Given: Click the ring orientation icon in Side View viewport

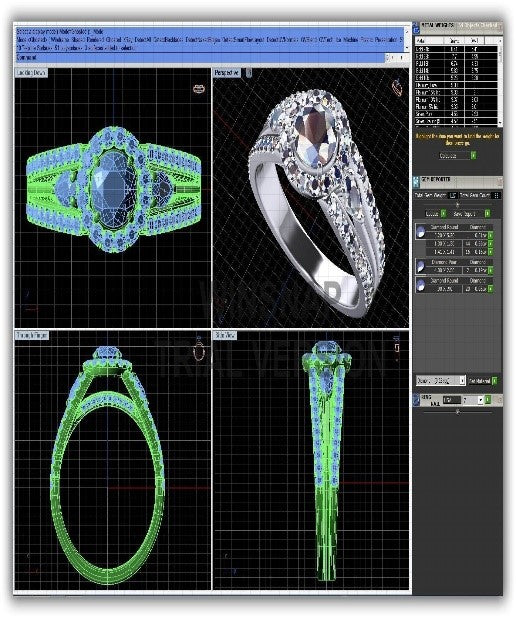Looking at the screenshot, I should pyautogui.click(x=396, y=346).
